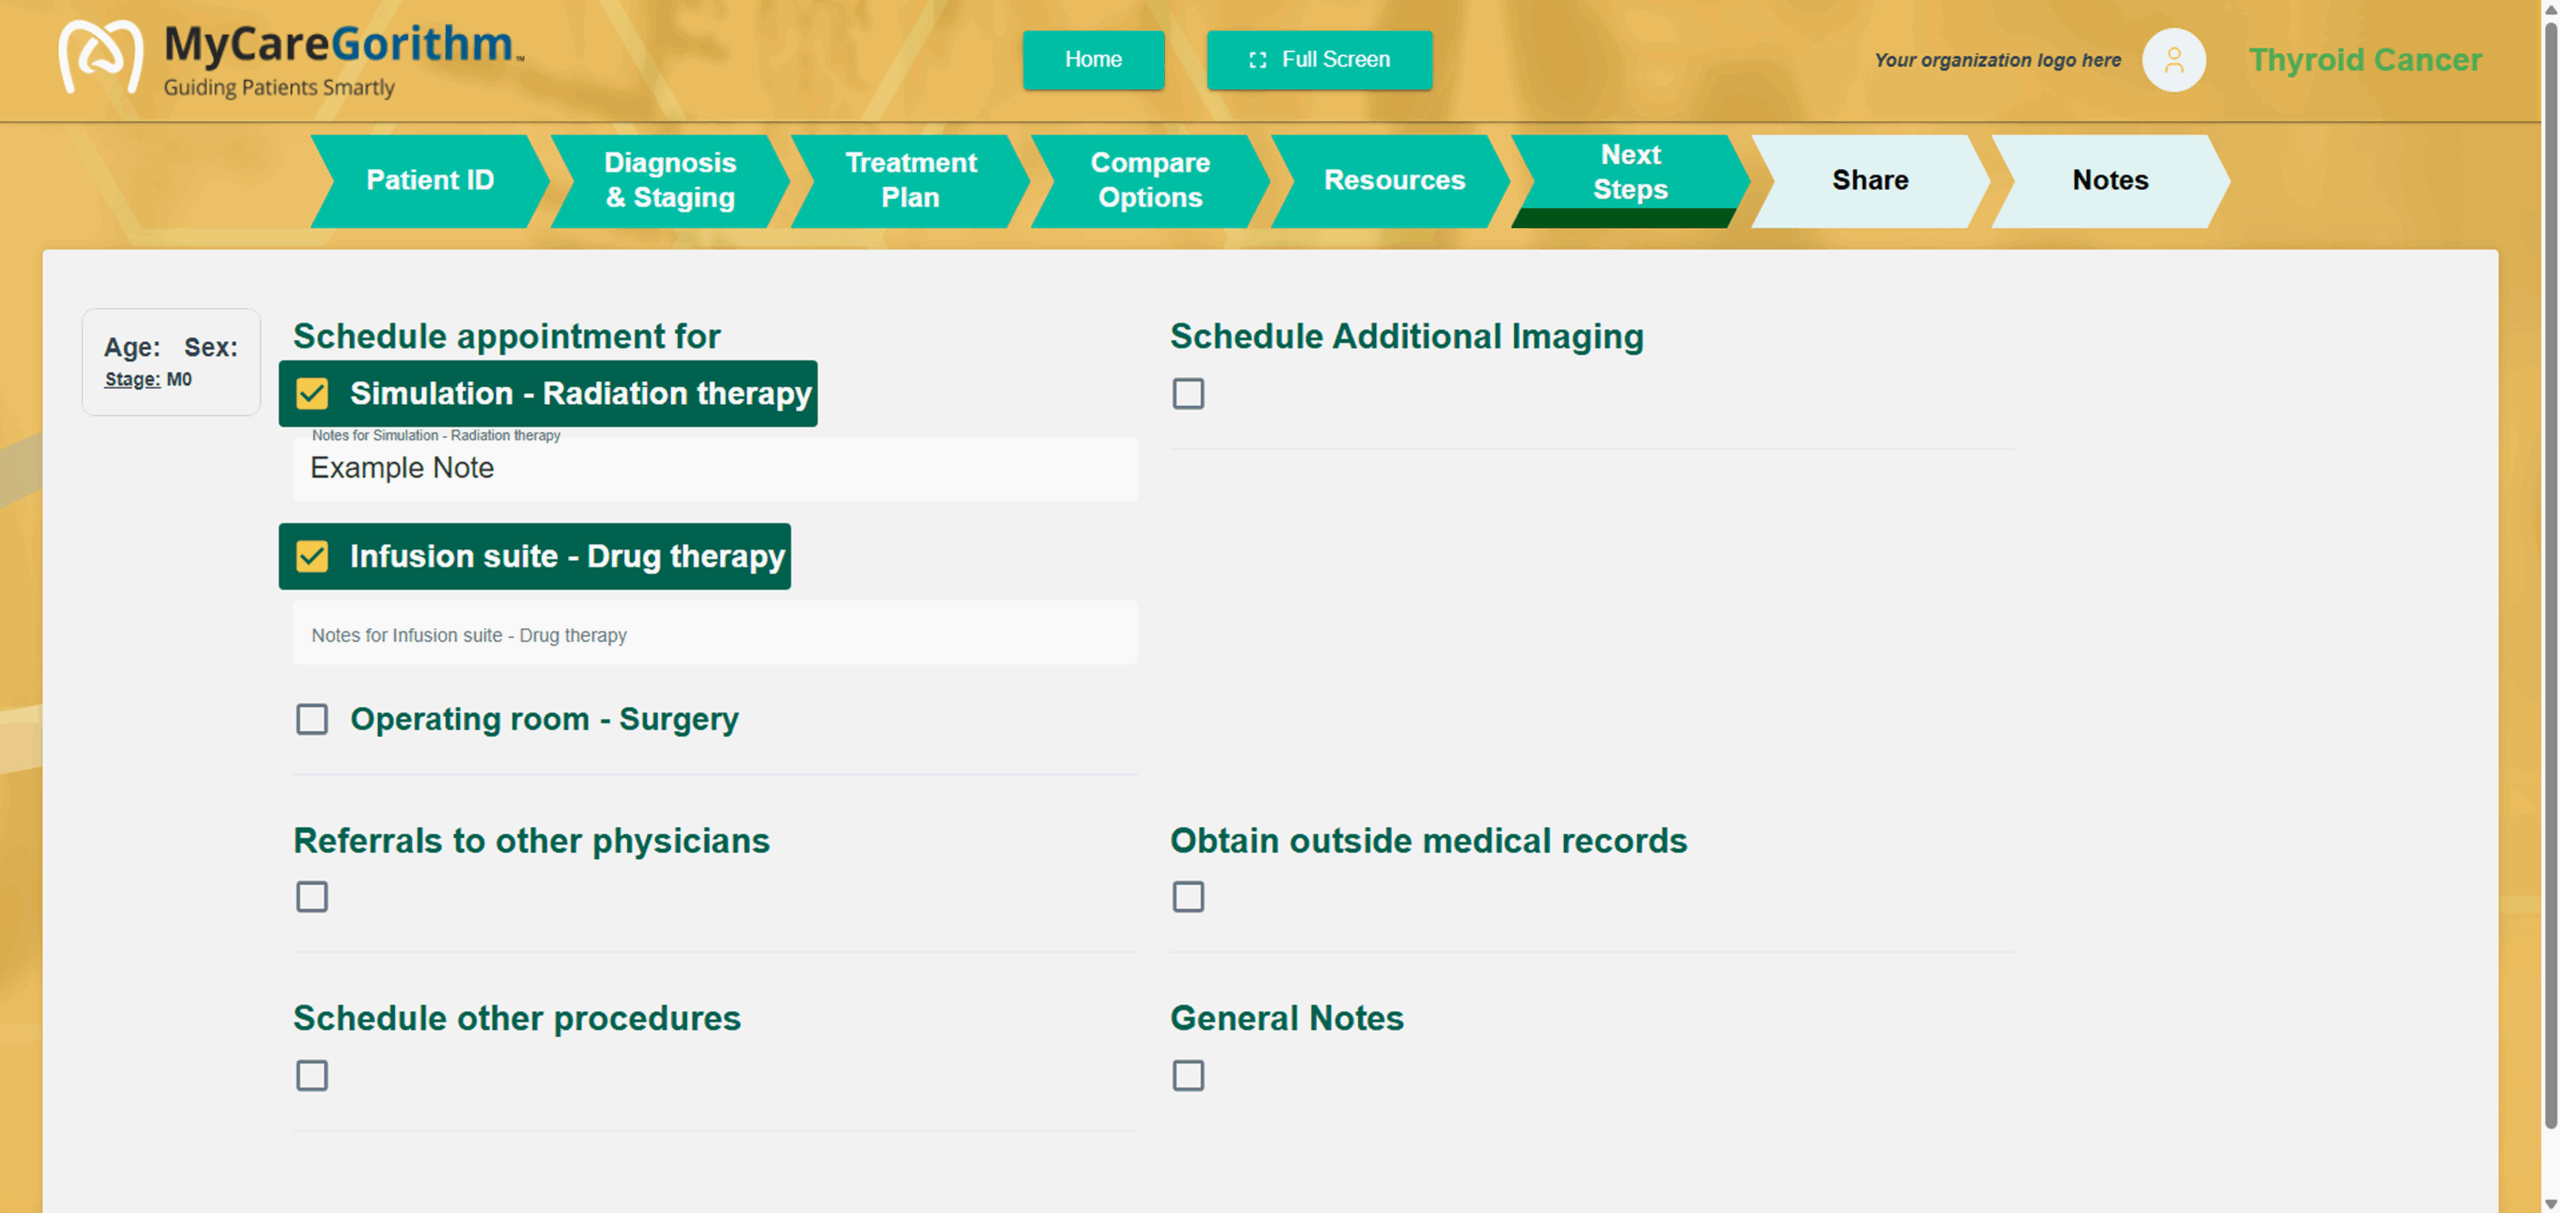The image size is (2560, 1213).
Task: Click scrollbar down arrow at bottom
Action: tap(2550, 1204)
